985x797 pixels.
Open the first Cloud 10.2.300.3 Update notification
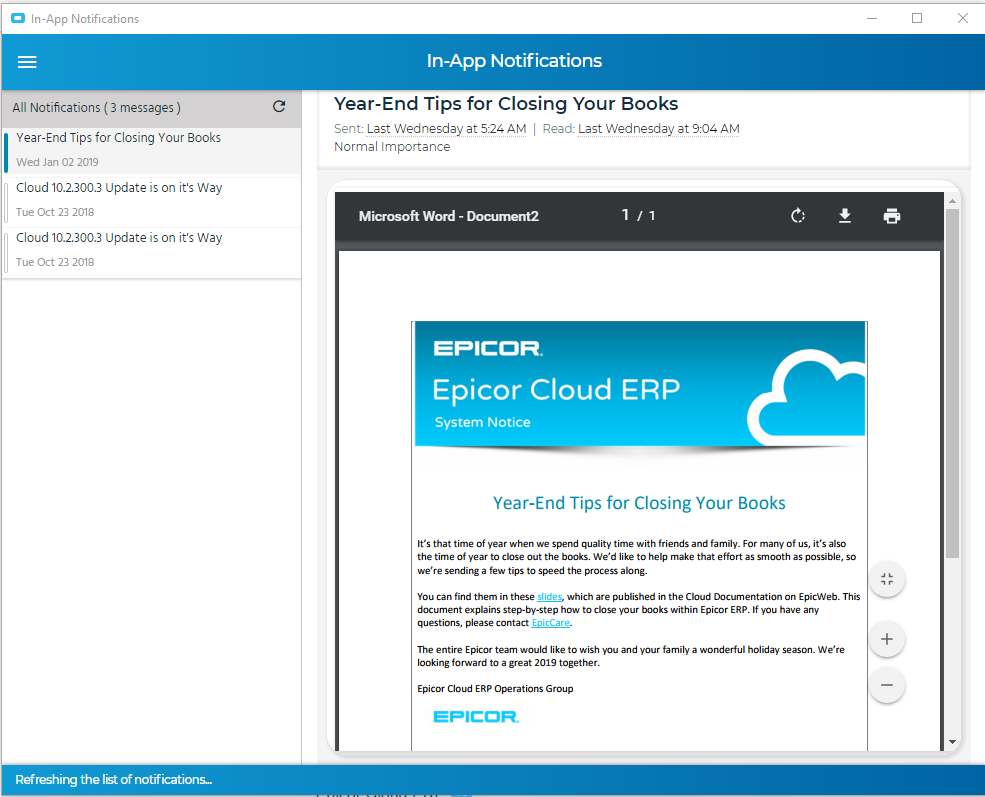pyautogui.click(x=151, y=202)
